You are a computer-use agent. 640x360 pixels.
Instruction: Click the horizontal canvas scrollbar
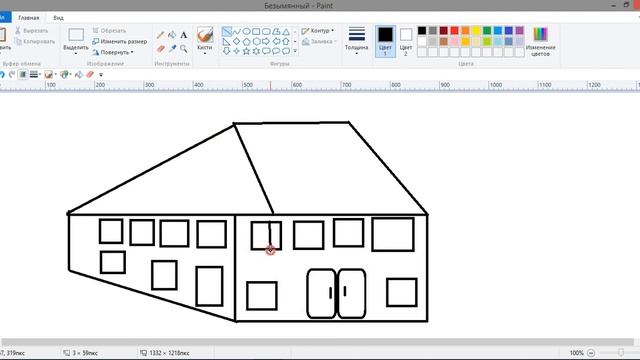pos(318,342)
